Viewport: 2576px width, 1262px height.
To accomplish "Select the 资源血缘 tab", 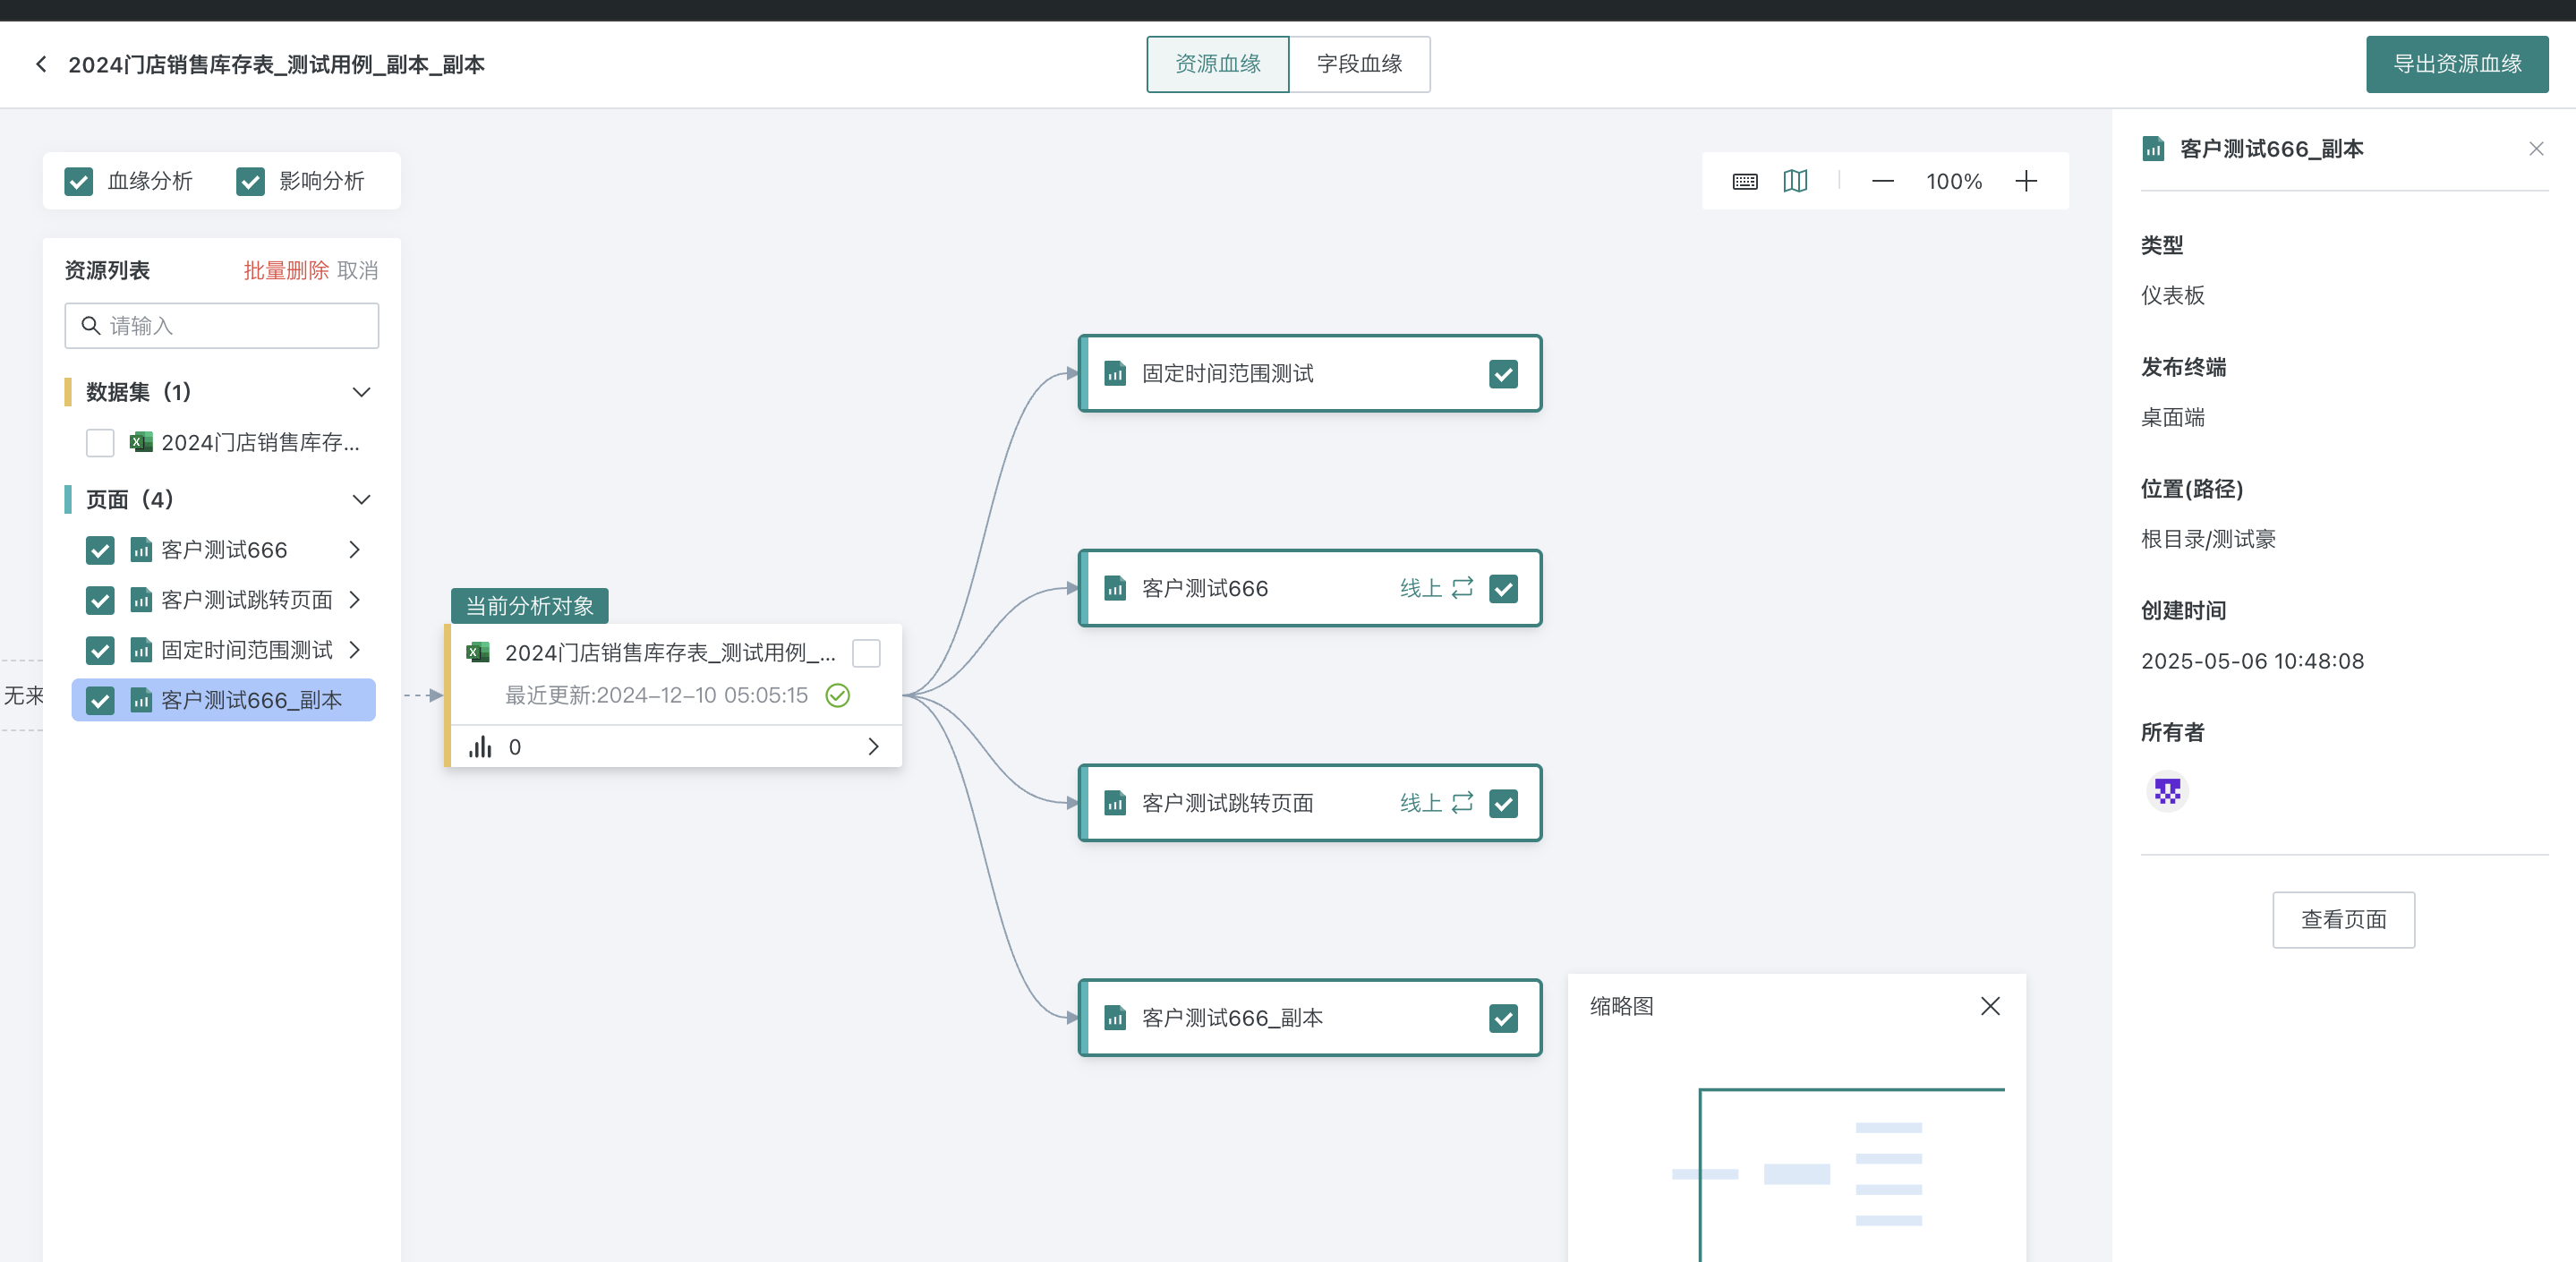I will [1217, 64].
